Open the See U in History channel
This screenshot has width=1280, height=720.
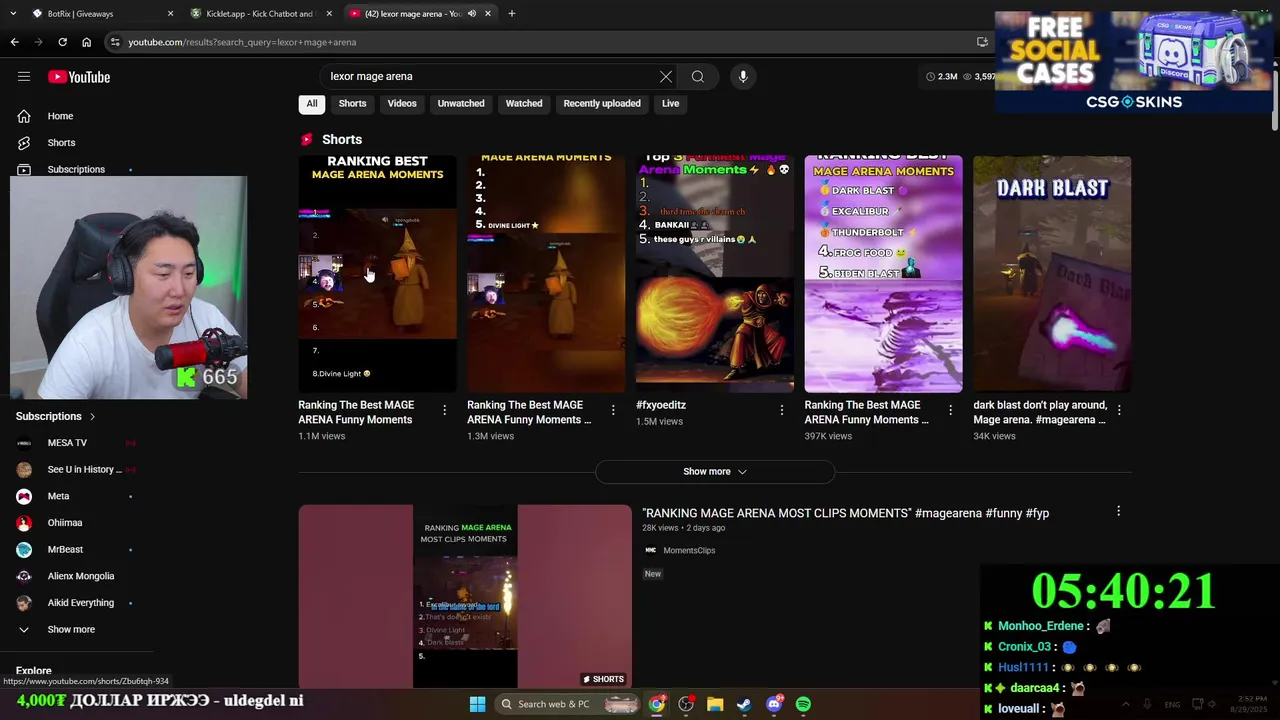point(84,470)
